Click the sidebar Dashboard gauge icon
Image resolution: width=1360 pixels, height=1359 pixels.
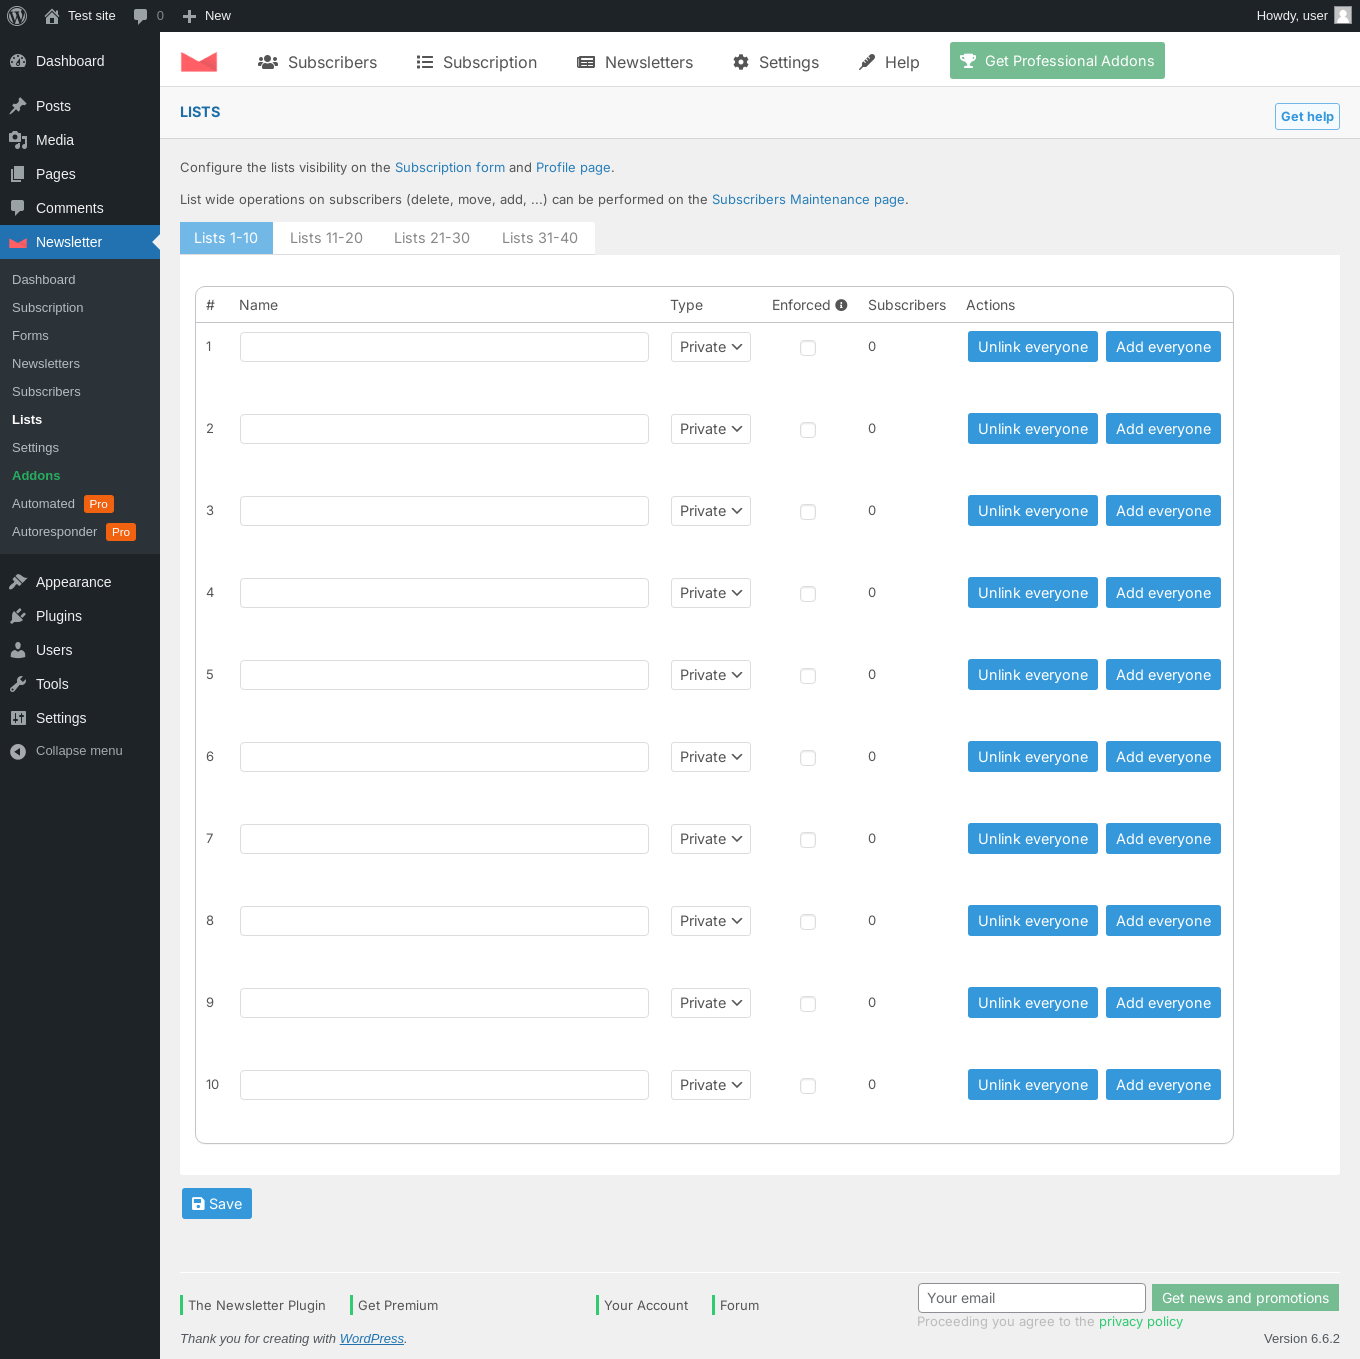18,61
